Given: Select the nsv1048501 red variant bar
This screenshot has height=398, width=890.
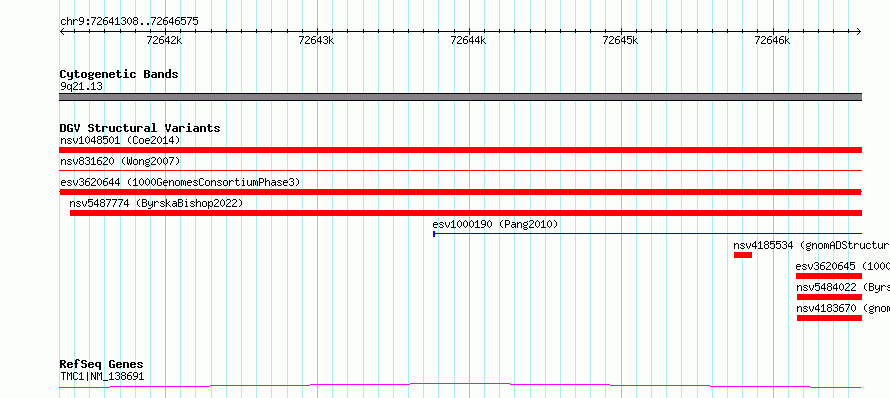Looking at the screenshot, I should (460, 150).
